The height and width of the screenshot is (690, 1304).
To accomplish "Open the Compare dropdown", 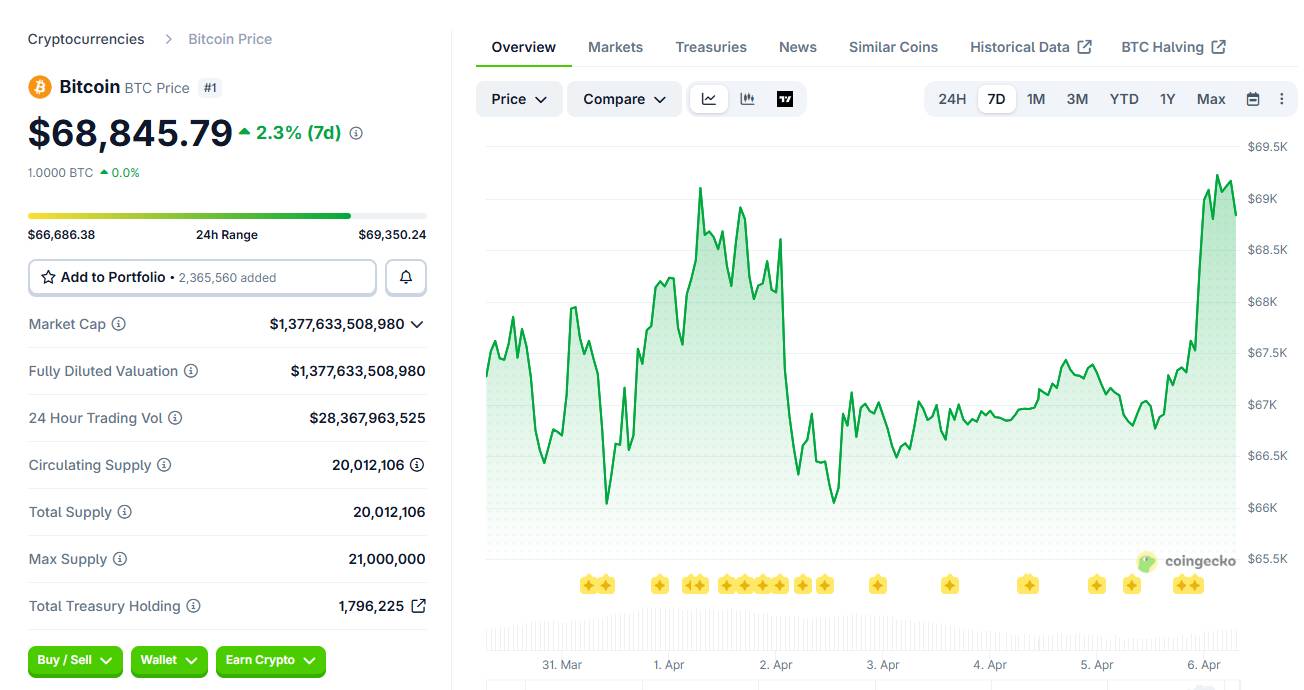I will [624, 98].
